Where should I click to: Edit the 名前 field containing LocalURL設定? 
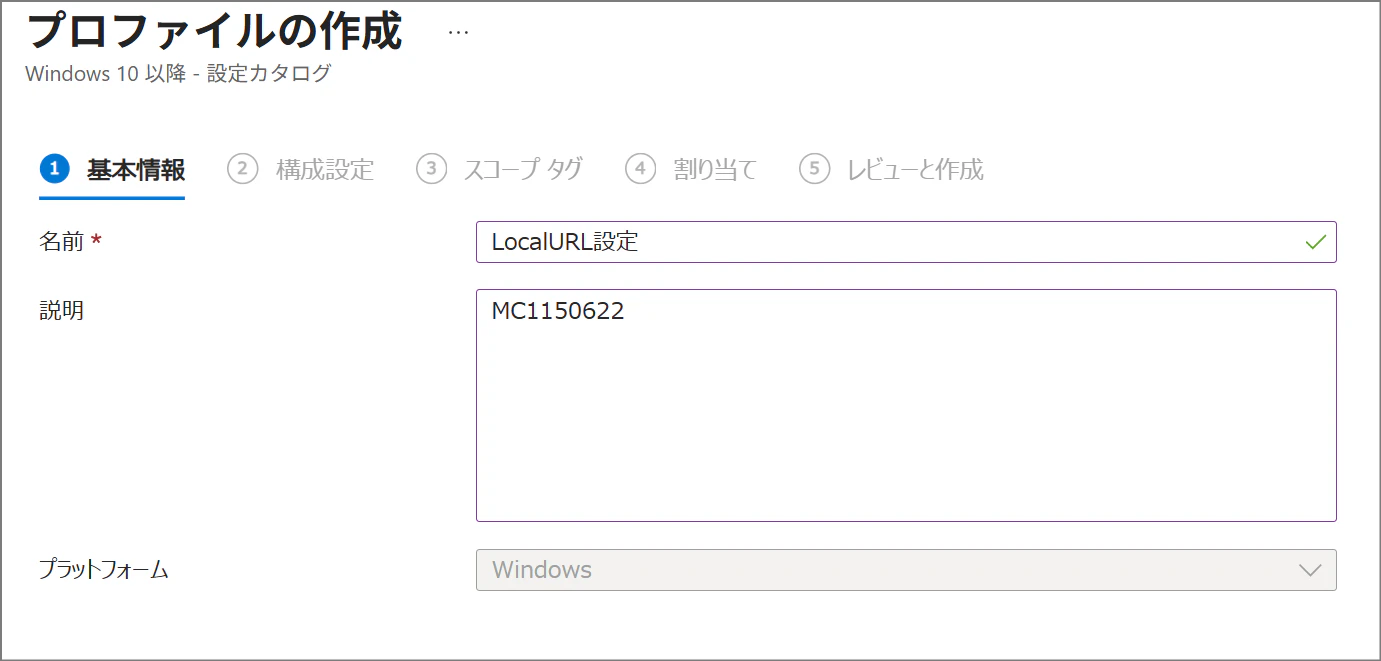[906, 242]
